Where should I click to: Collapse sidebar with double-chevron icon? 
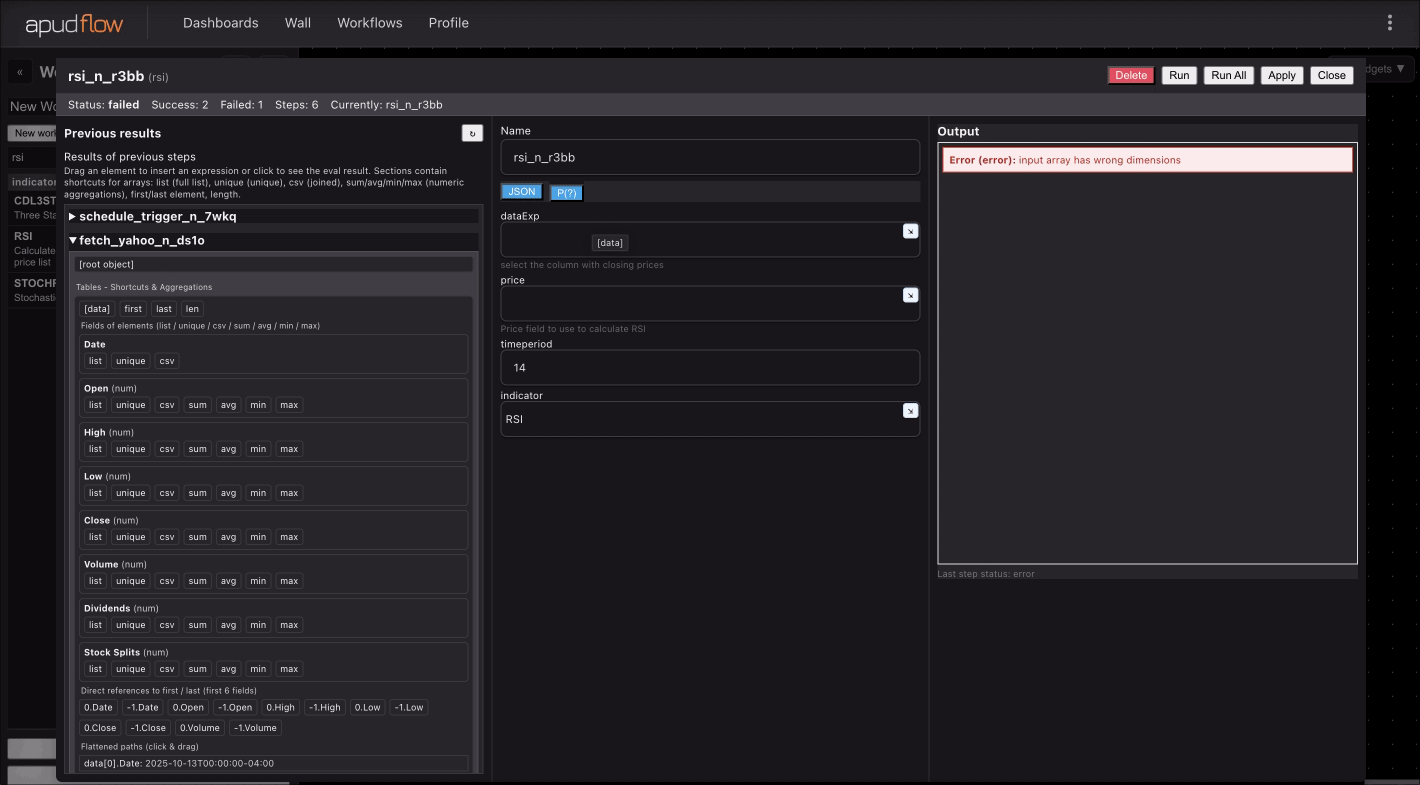[20, 73]
